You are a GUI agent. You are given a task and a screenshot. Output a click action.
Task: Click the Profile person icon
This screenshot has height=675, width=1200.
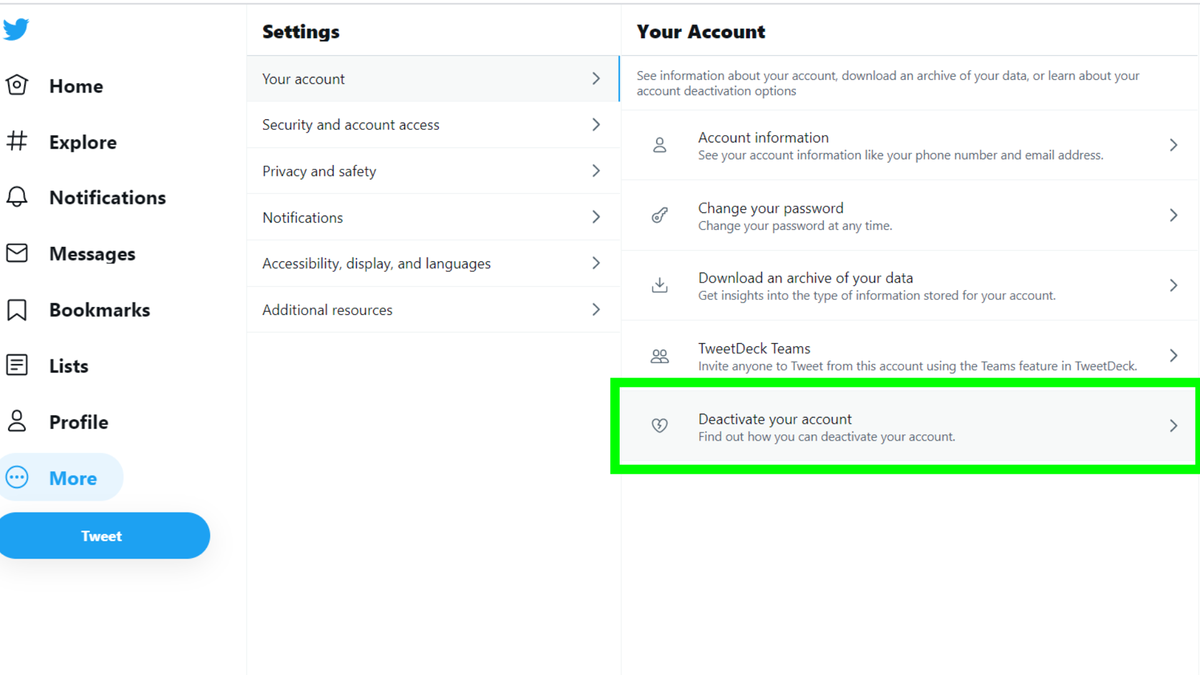pos(16,421)
